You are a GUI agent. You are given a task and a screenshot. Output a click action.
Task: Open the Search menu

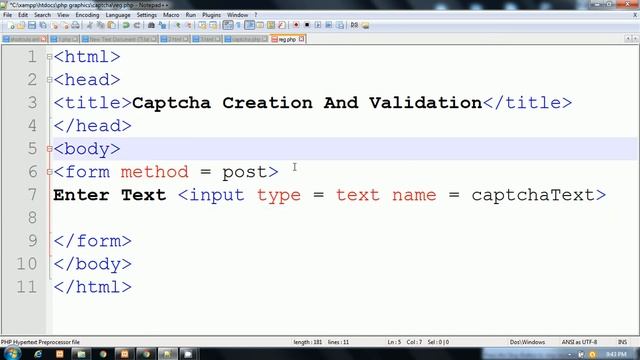click(x=42, y=15)
